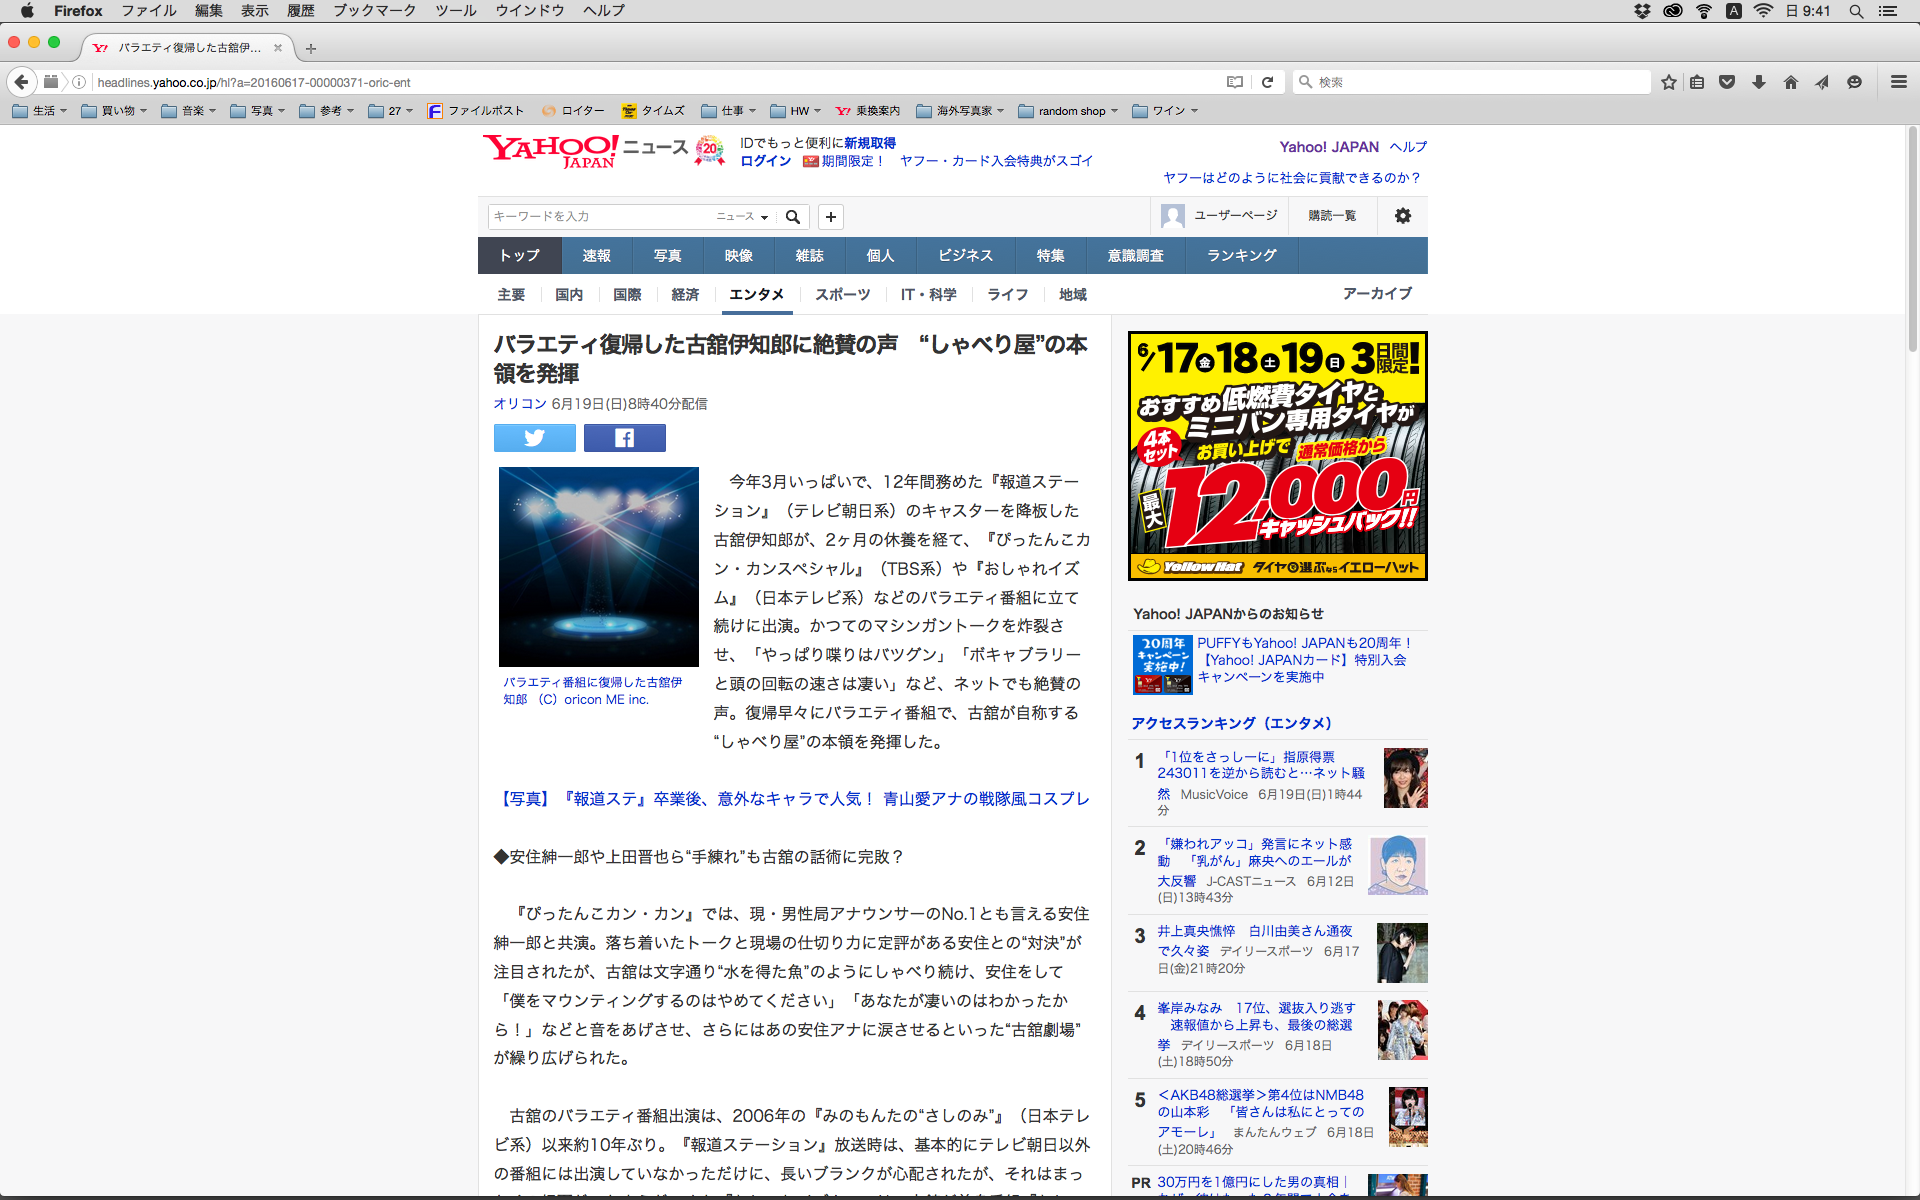
Task: Click the ログイン link
Action: 765,161
